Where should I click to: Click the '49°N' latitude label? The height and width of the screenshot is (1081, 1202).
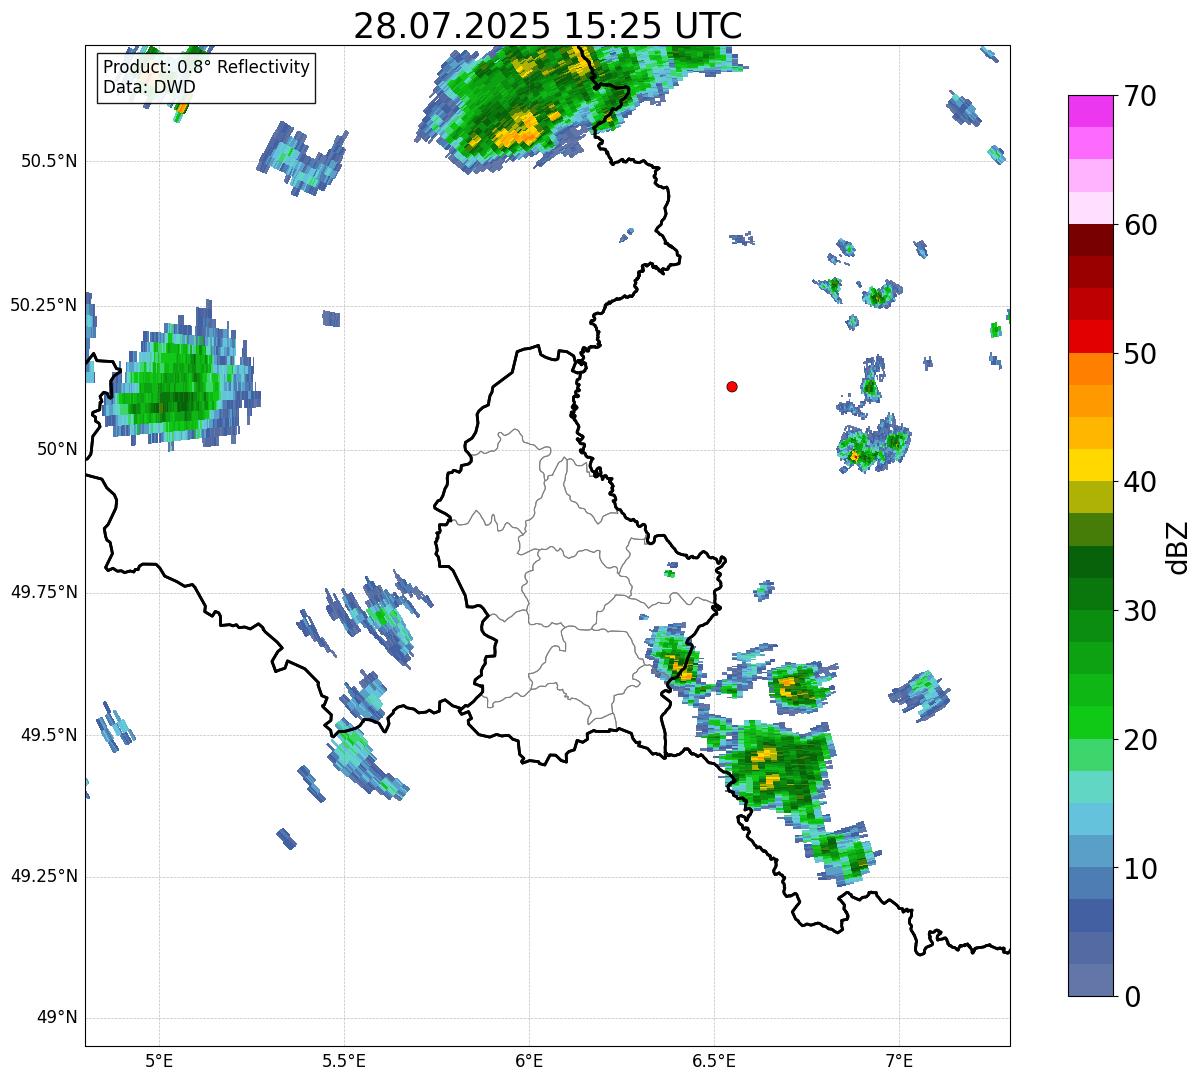(x=56, y=1018)
